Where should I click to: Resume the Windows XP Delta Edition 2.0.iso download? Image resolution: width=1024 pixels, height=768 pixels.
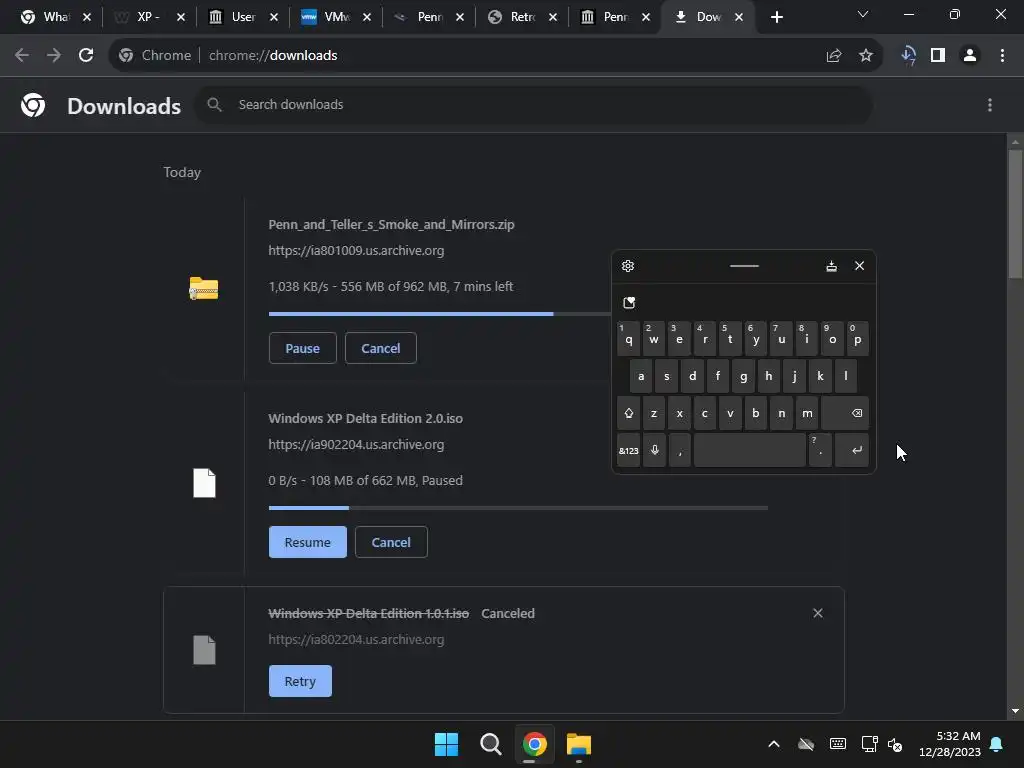click(308, 542)
